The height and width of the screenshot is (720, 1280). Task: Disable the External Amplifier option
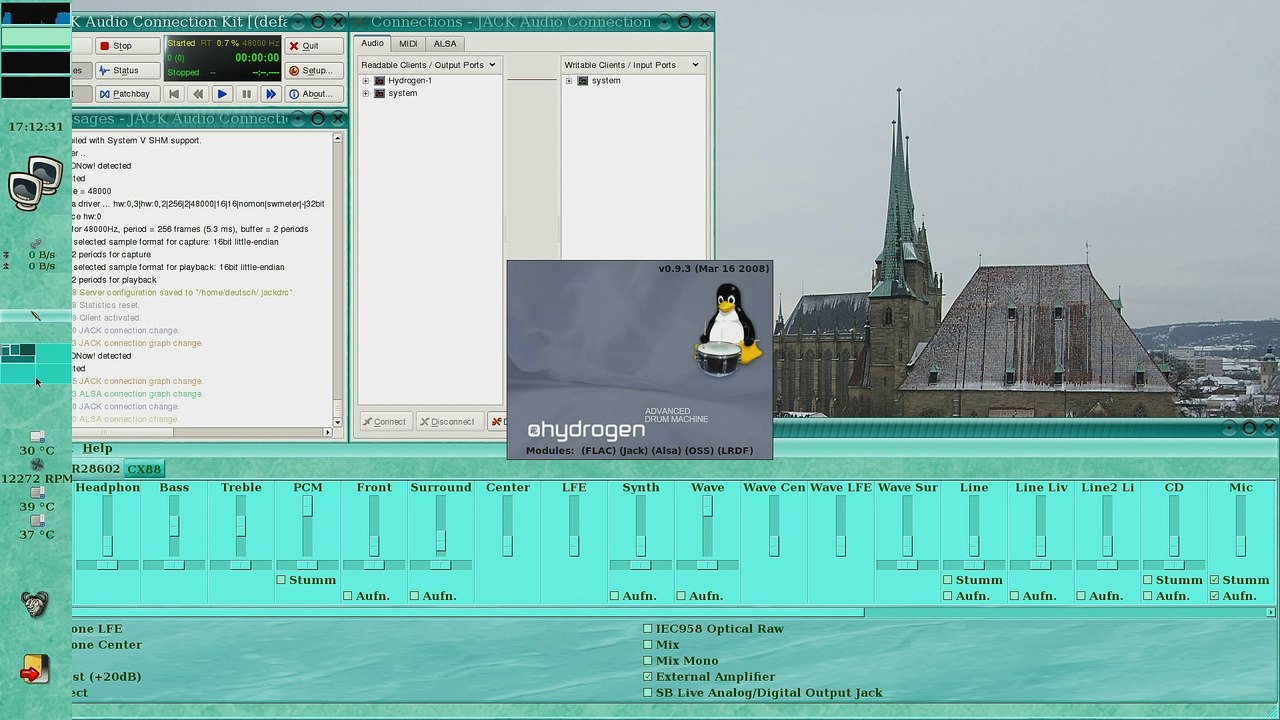648,677
